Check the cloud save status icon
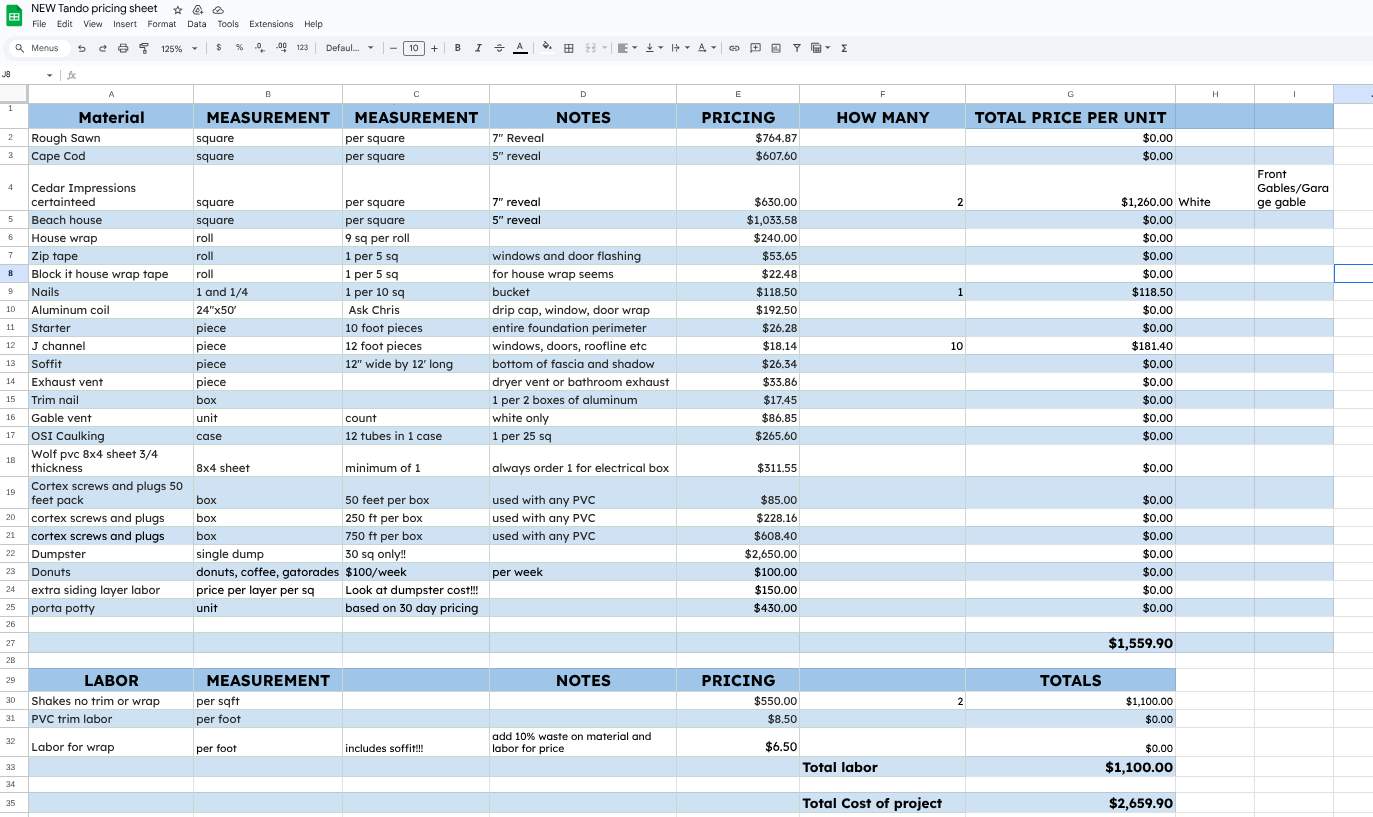Image resolution: width=1373 pixels, height=817 pixels. click(218, 9)
